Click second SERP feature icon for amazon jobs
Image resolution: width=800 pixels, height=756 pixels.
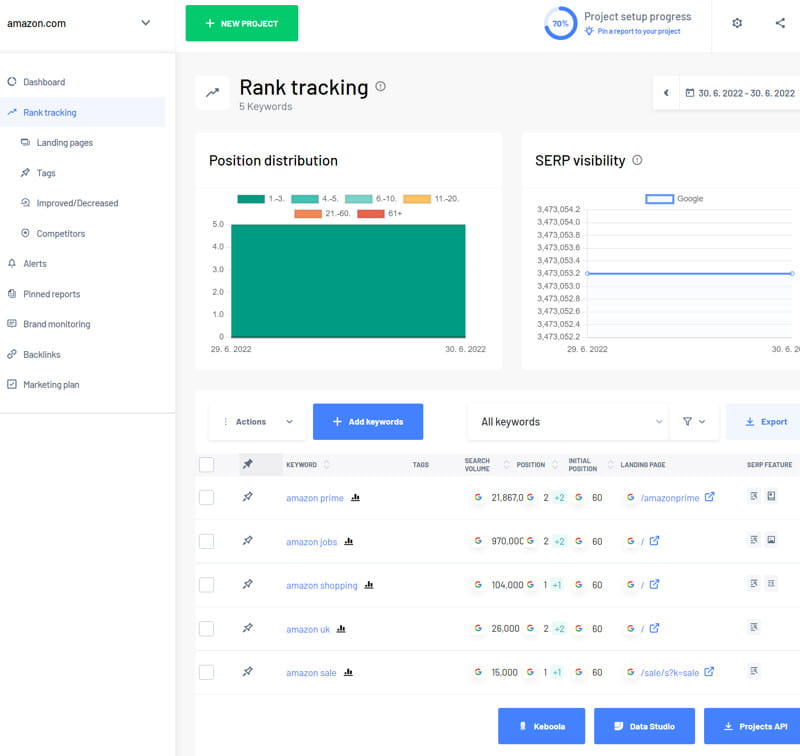tap(771, 540)
